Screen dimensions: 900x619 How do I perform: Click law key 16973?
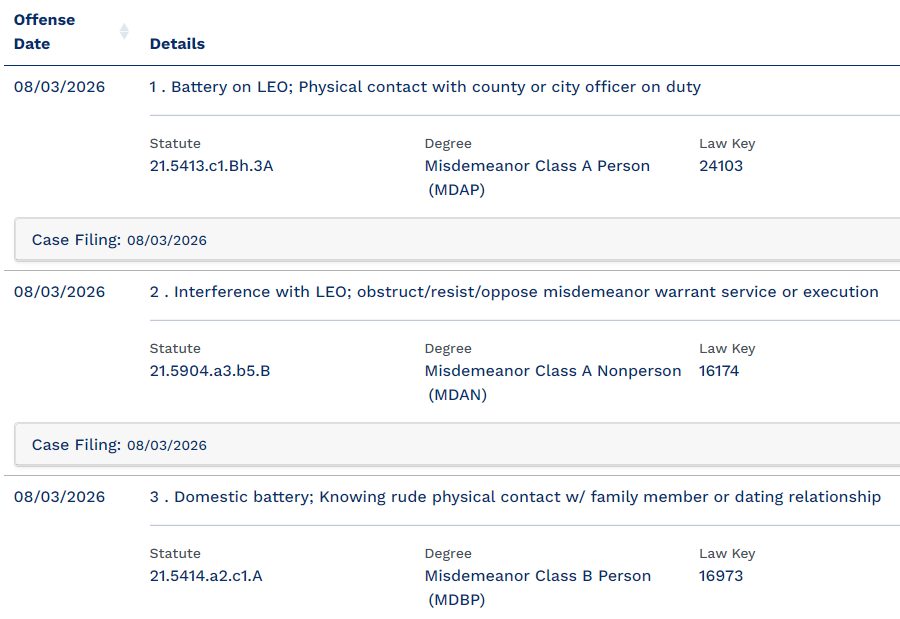(721, 576)
